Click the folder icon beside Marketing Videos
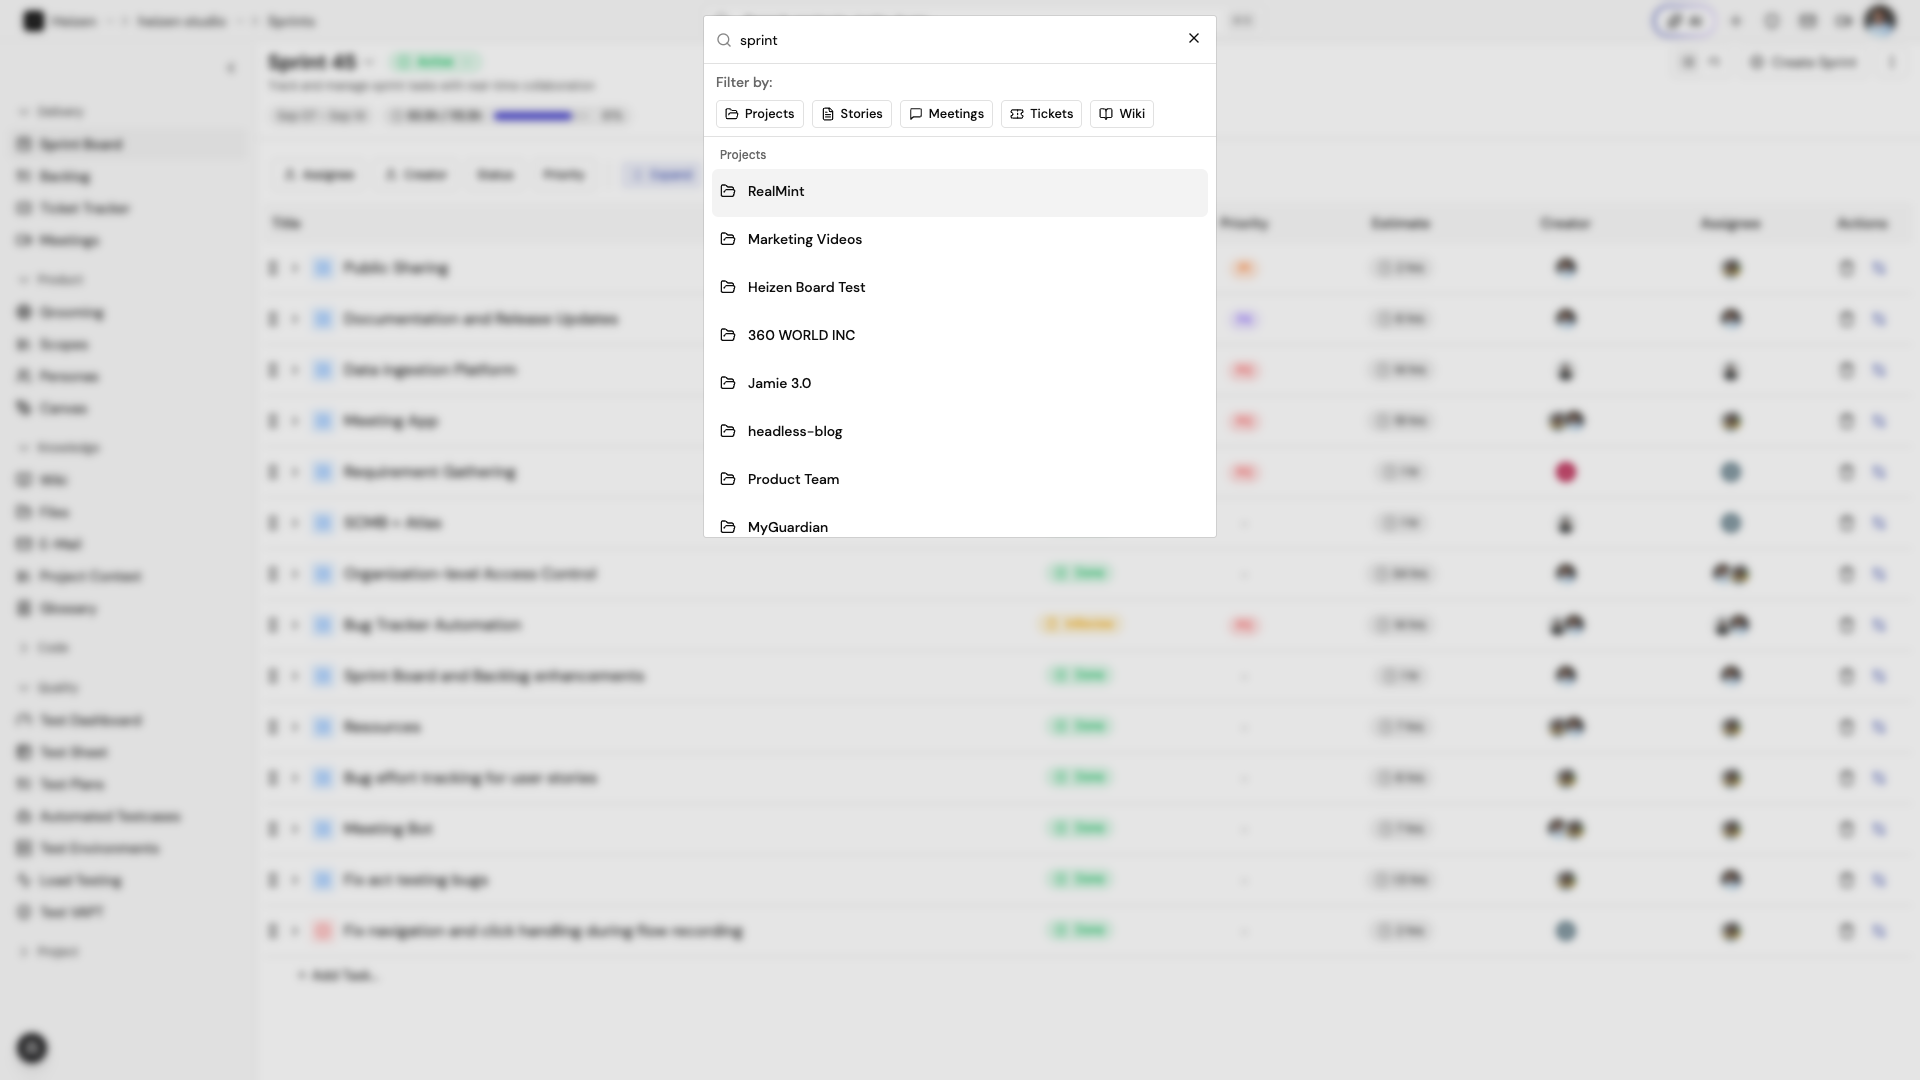Screen dimensions: 1920x1080 point(728,239)
